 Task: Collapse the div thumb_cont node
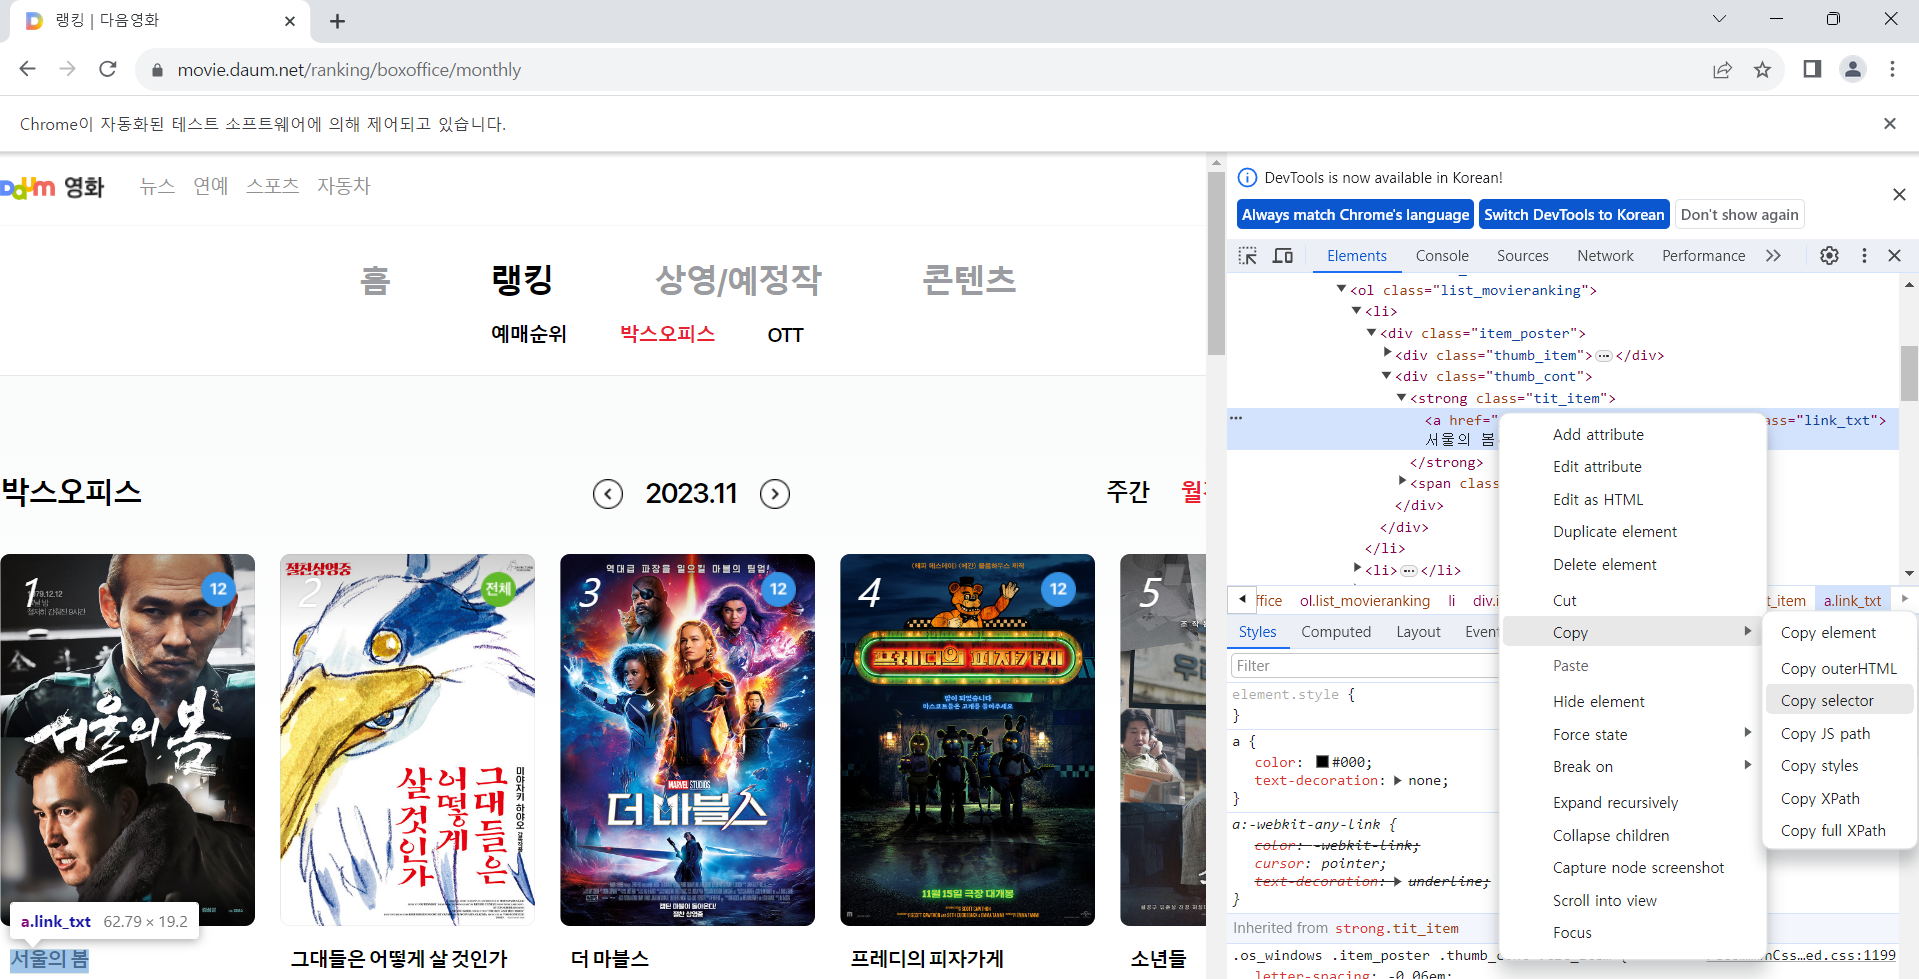click(x=1386, y=376)
